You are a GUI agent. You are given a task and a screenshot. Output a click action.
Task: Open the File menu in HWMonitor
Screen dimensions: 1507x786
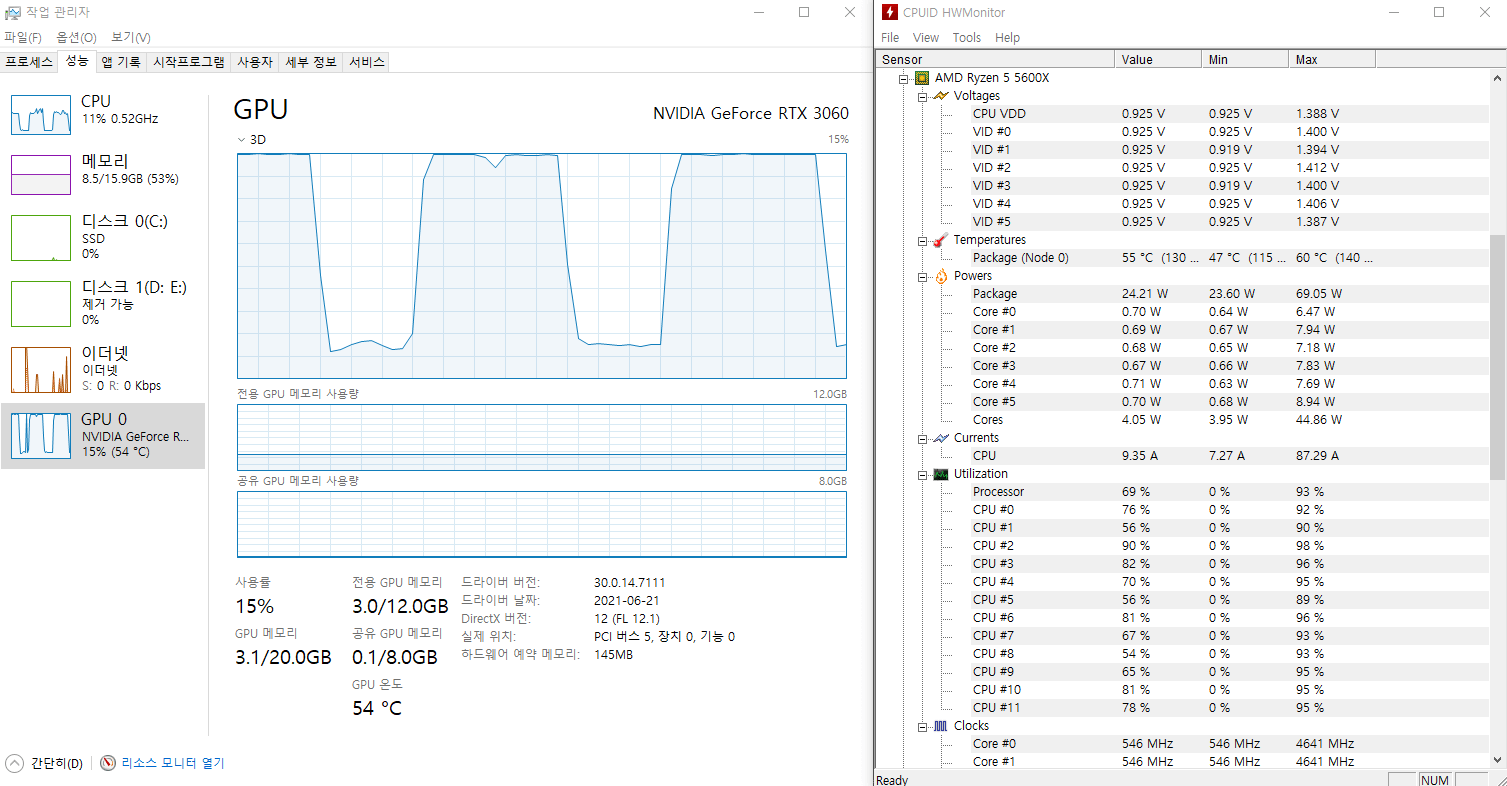pos(890,37)
